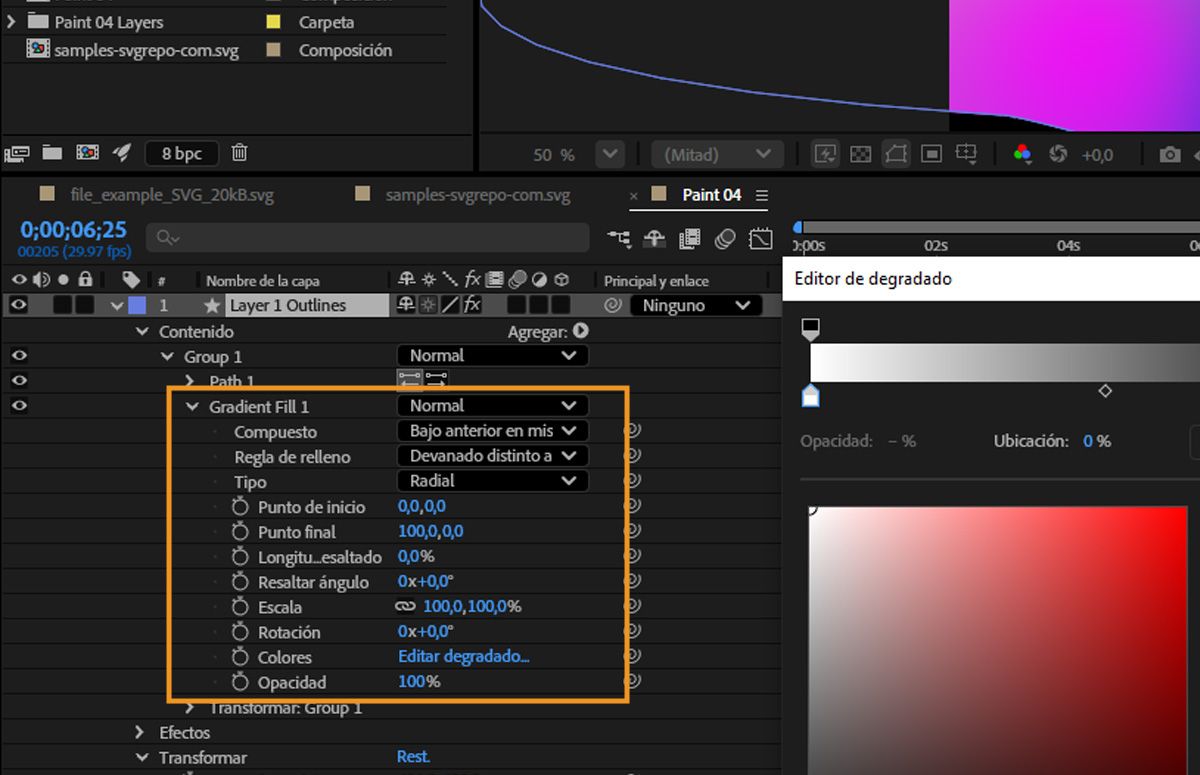This screenshot has height=775, width=1200.
Task: Reset exposure with the aperture icon
Action: (1058, 154)
